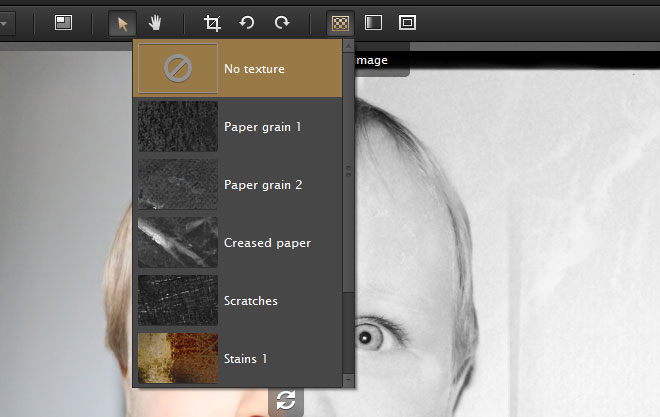Open the vignette gradient tool
This screenshot has width=660, height=417.
click(373, 23)
